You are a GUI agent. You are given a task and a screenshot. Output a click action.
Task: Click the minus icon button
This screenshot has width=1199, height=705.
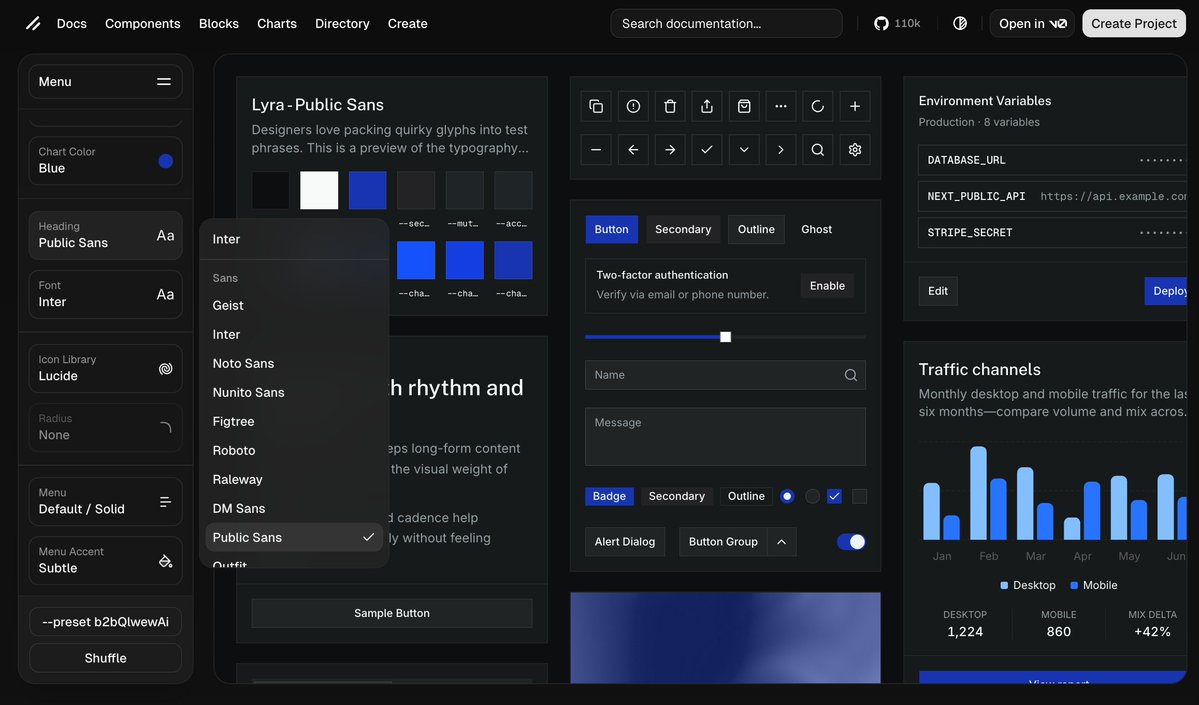coord(596,150)
